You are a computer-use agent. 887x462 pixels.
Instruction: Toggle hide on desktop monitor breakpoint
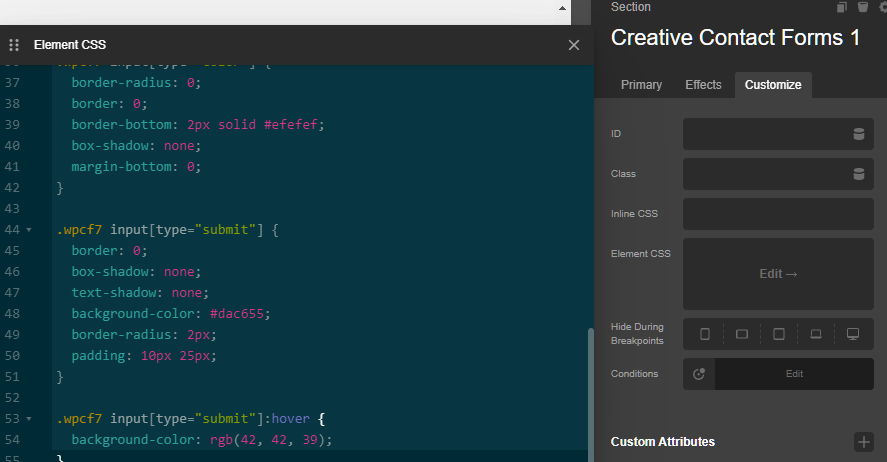point(853,334)
